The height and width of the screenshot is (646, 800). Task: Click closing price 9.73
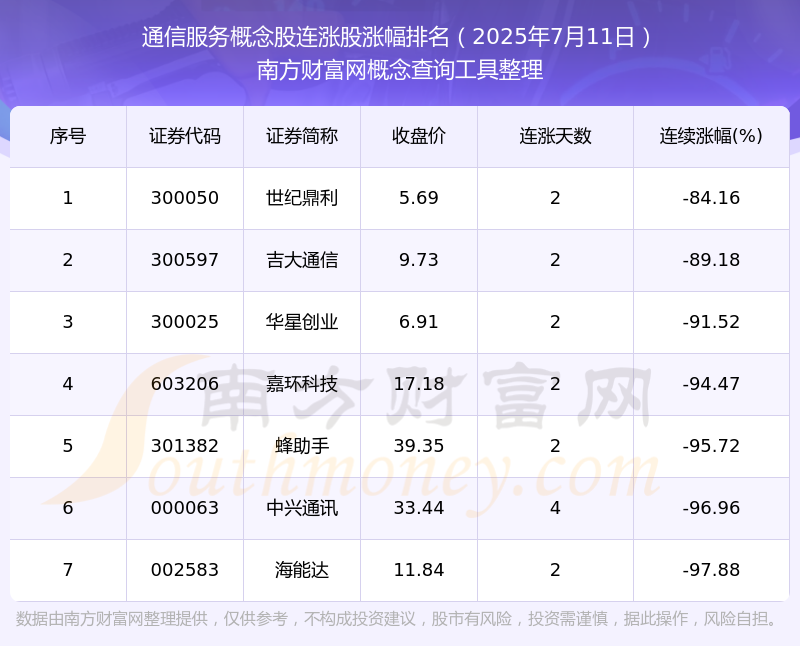(419, 260)
